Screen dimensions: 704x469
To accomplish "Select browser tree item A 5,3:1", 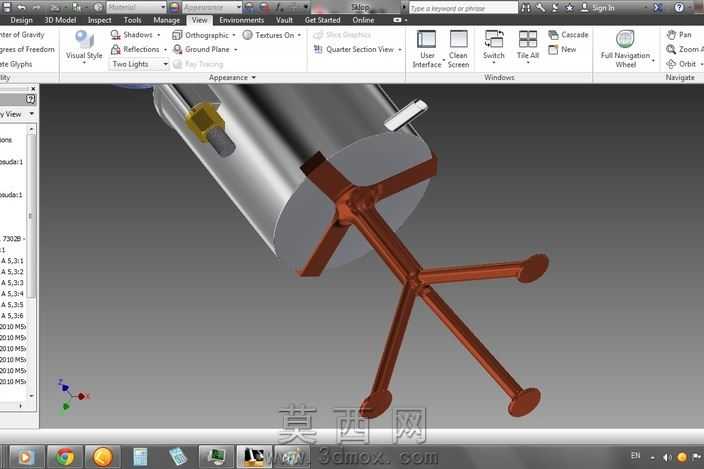I will coord(12,261).
